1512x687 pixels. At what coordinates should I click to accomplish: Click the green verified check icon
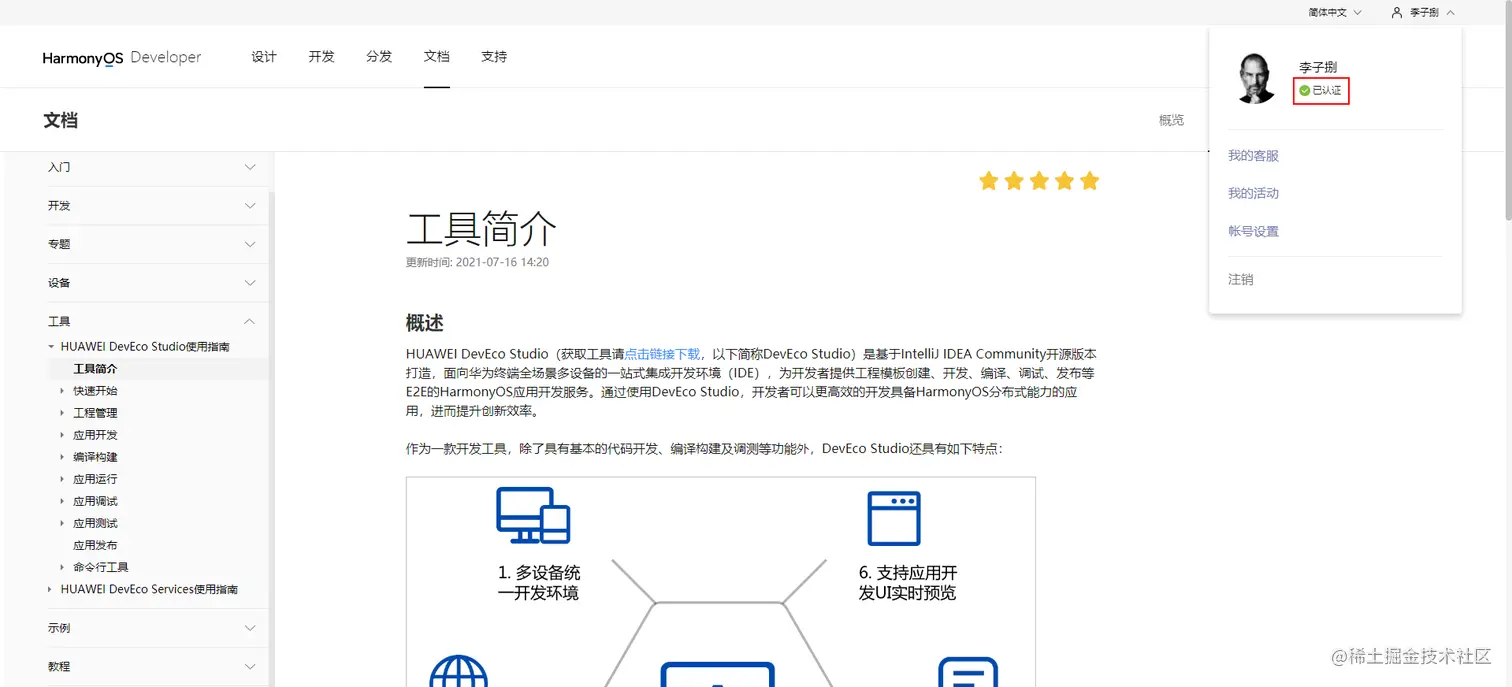1304,91
